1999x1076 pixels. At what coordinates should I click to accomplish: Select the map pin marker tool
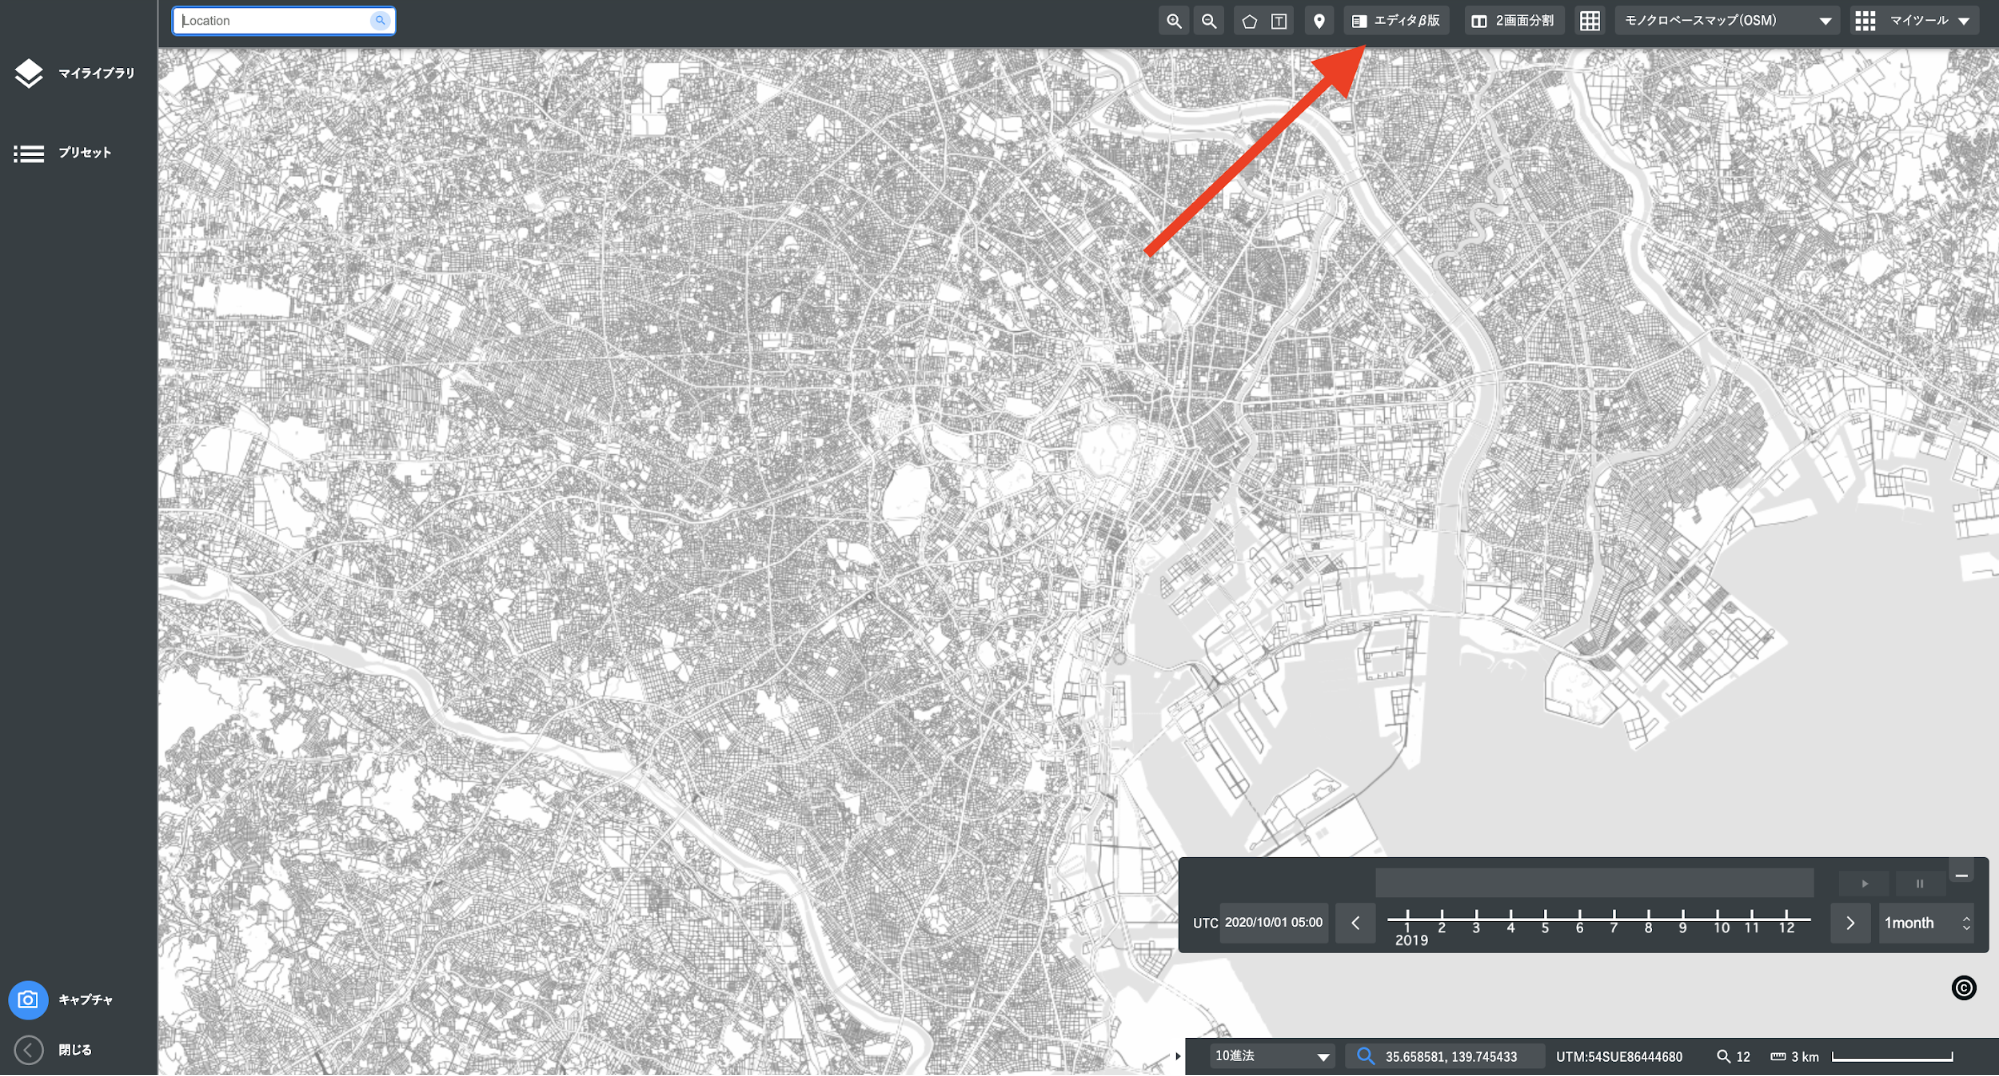1319,21
